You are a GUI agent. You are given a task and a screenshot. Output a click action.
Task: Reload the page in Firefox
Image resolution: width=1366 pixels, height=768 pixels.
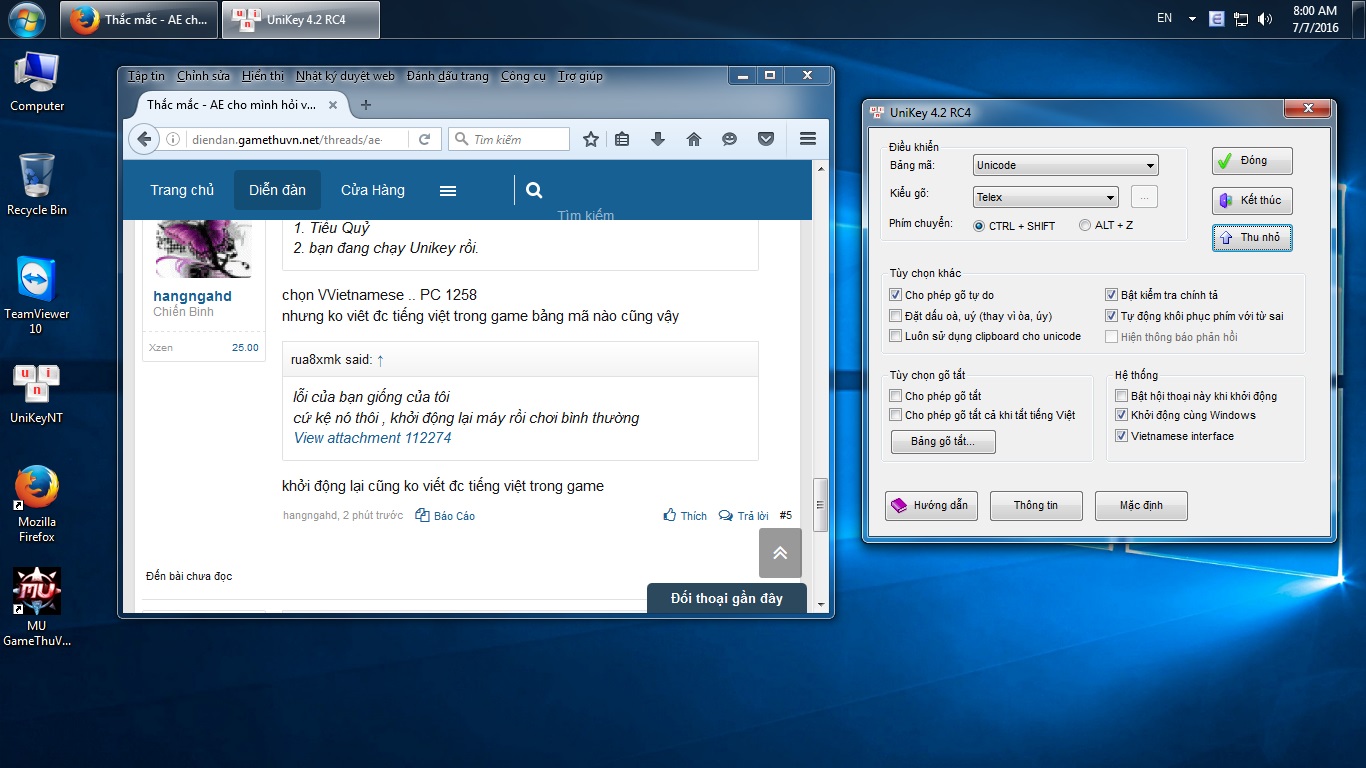point(425,139)
